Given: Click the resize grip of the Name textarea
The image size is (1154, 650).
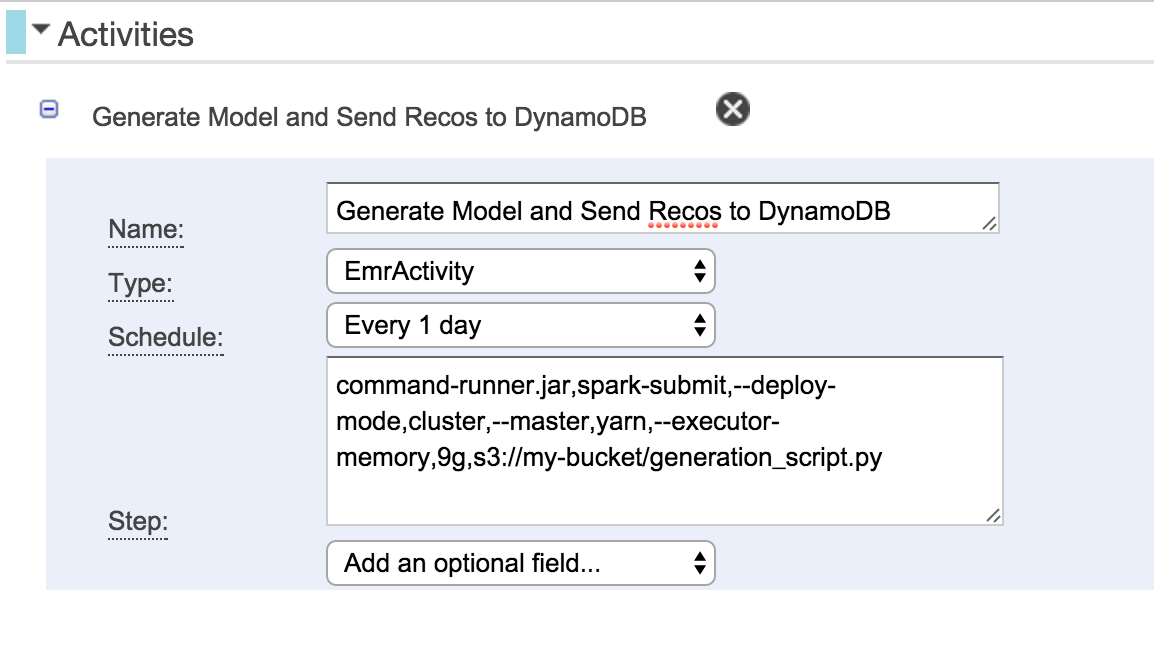Looking at the screenshot, I should pos(991,226).
